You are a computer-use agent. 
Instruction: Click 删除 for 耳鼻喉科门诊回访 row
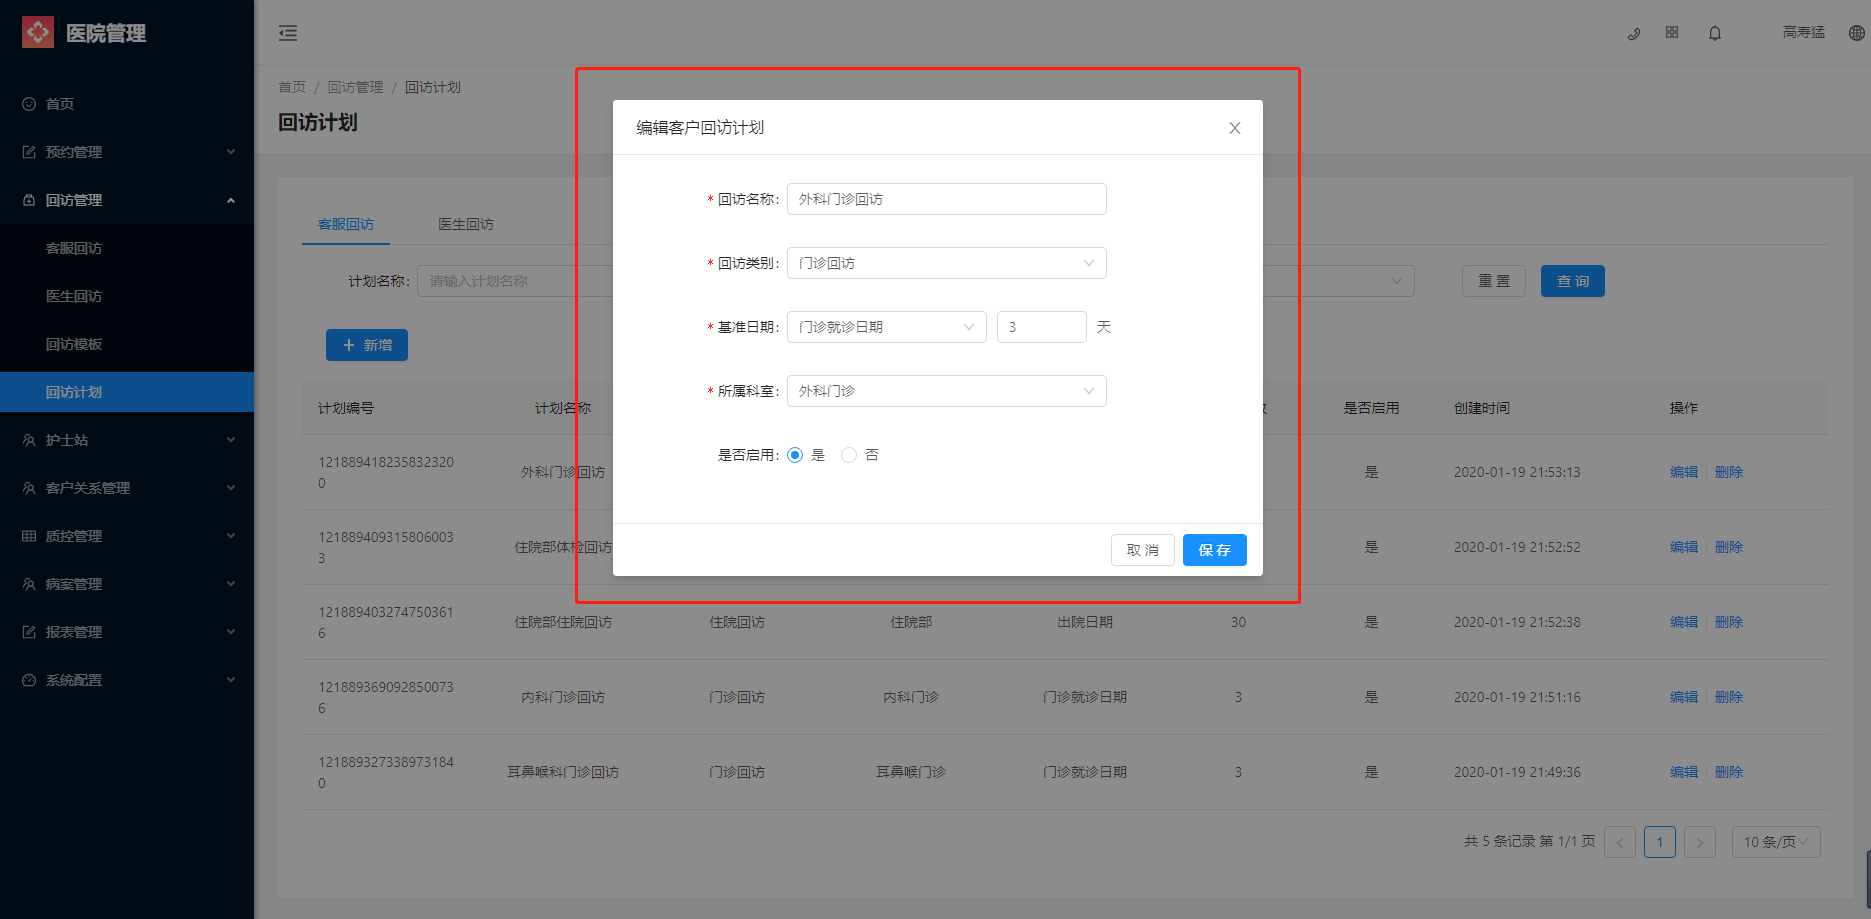click(1729, 772)
